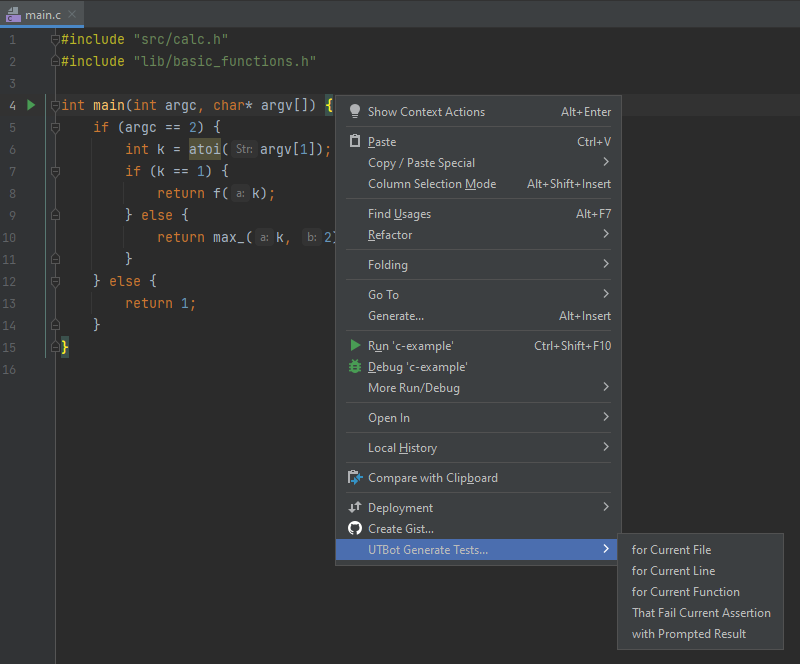Click the Compare with Clipboard icon

click(354, 478)
